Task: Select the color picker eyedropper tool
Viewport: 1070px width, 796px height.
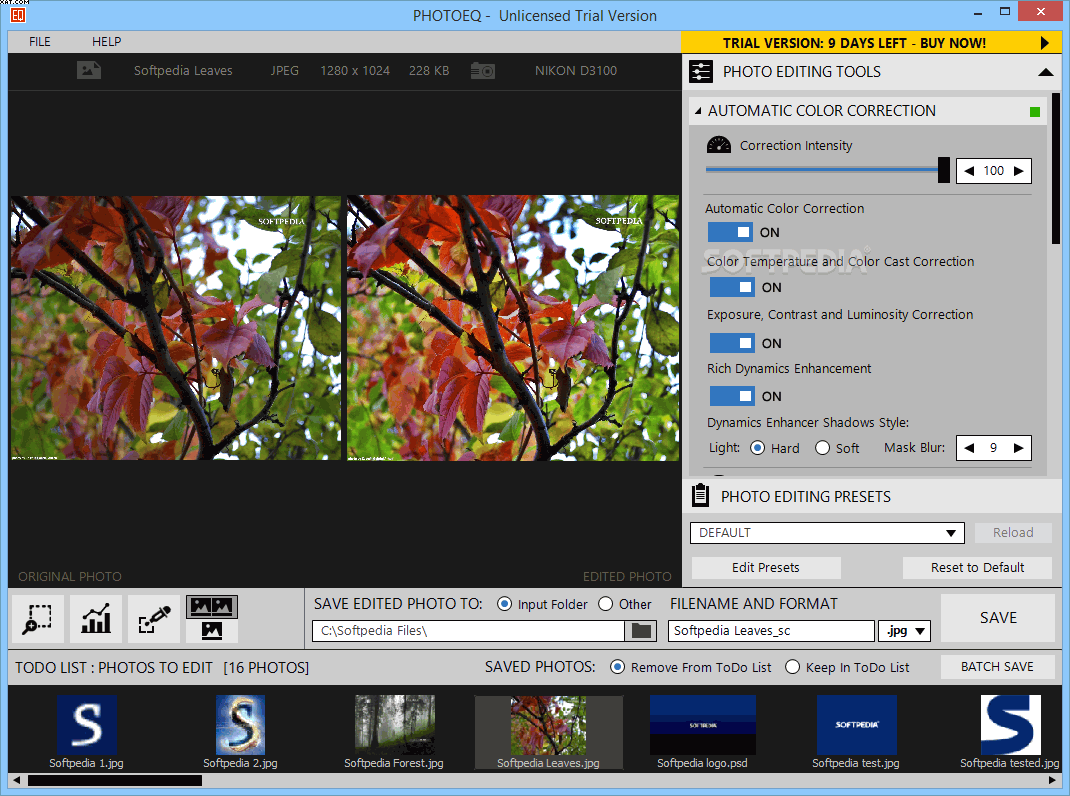Action: (x=154, y=619)
